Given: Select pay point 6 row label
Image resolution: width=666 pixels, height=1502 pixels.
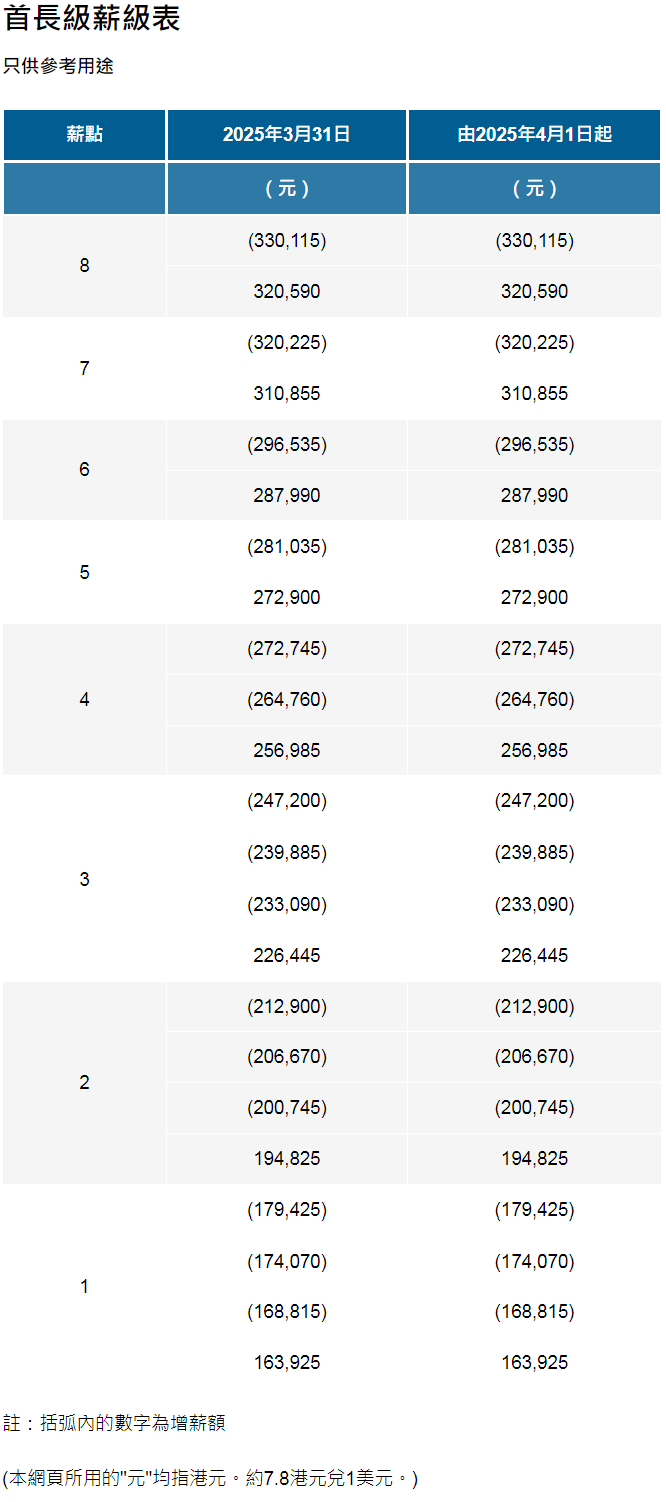Looking at the screenshot, I should coord(84,470).
